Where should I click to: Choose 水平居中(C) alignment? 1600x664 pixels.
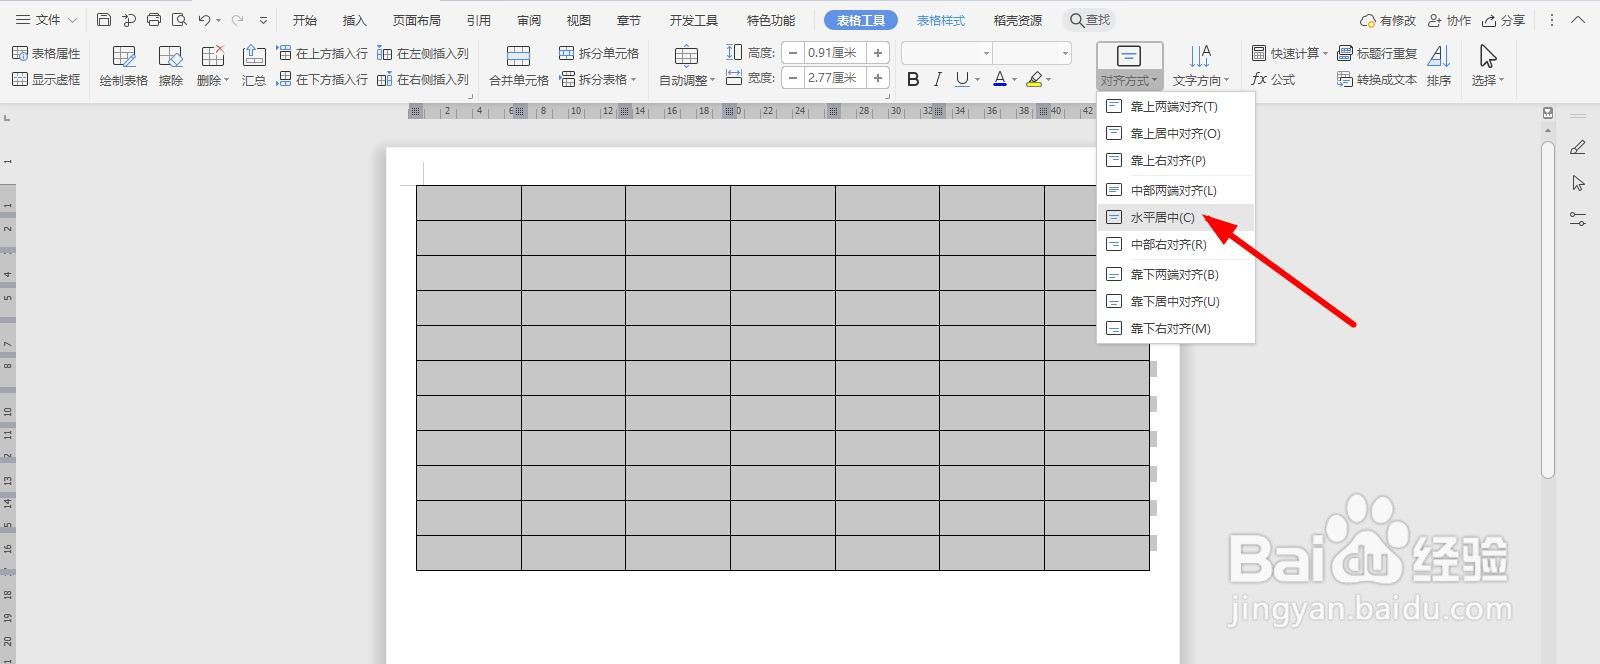click(1175, 217)
